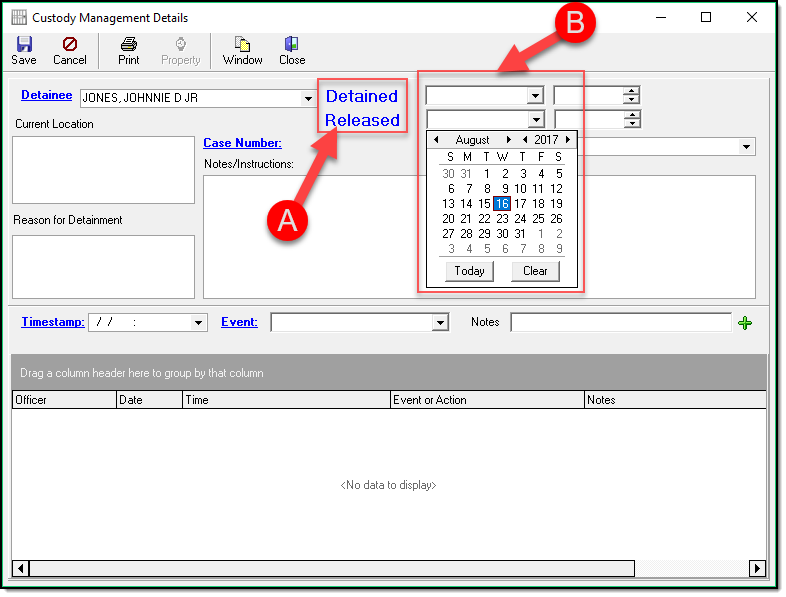This screenshot has height=597, width=786.
Task: Open the Event dropdown list
Action: 440,322
